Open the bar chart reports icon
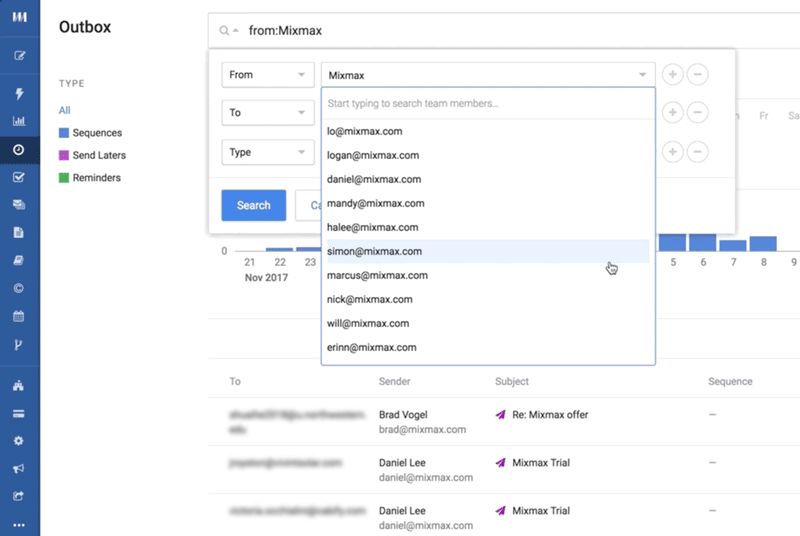This screenshot has height=536, width=800. point(19,121)
